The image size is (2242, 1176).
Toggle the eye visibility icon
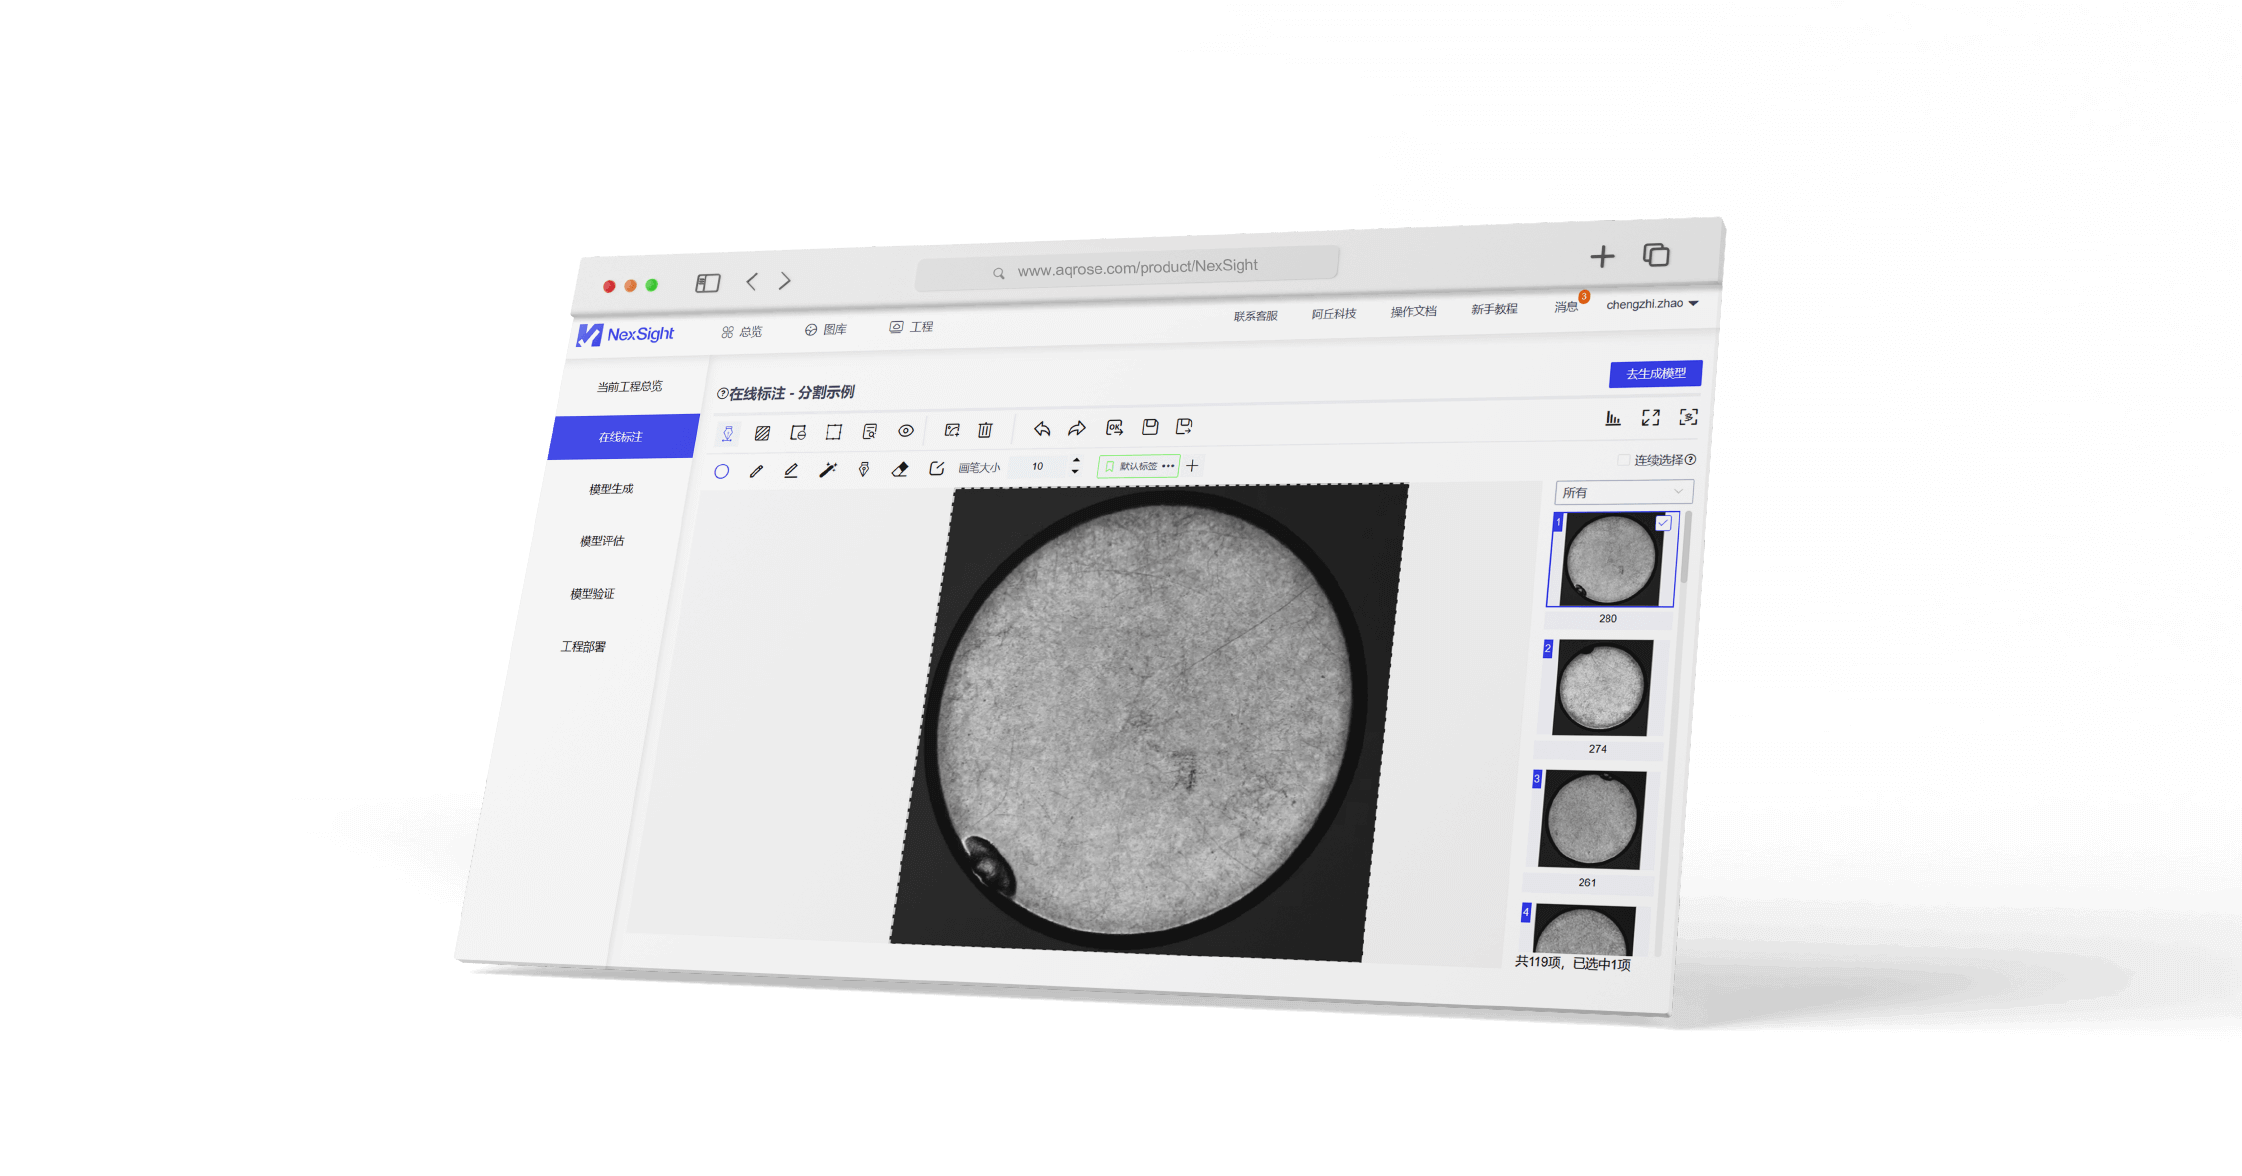click(905, 431)
